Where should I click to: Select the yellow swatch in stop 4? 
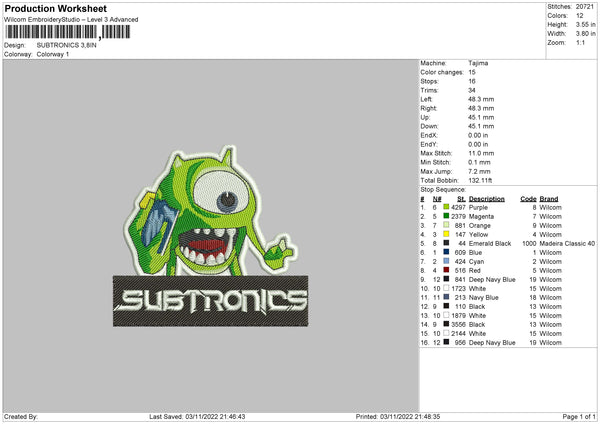click(446, 234)
